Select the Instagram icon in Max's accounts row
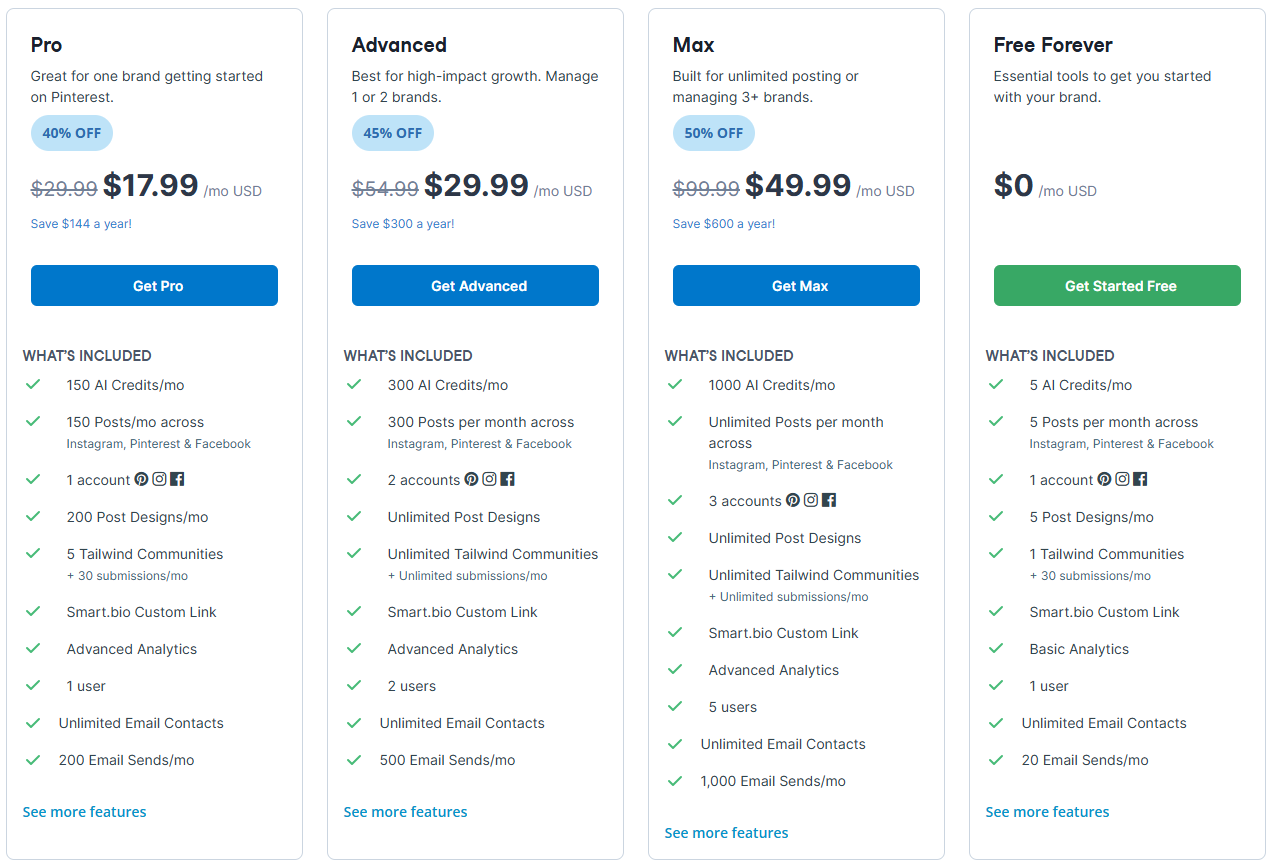The height and width of the screenshot is (865, 1271). (811, 500)
